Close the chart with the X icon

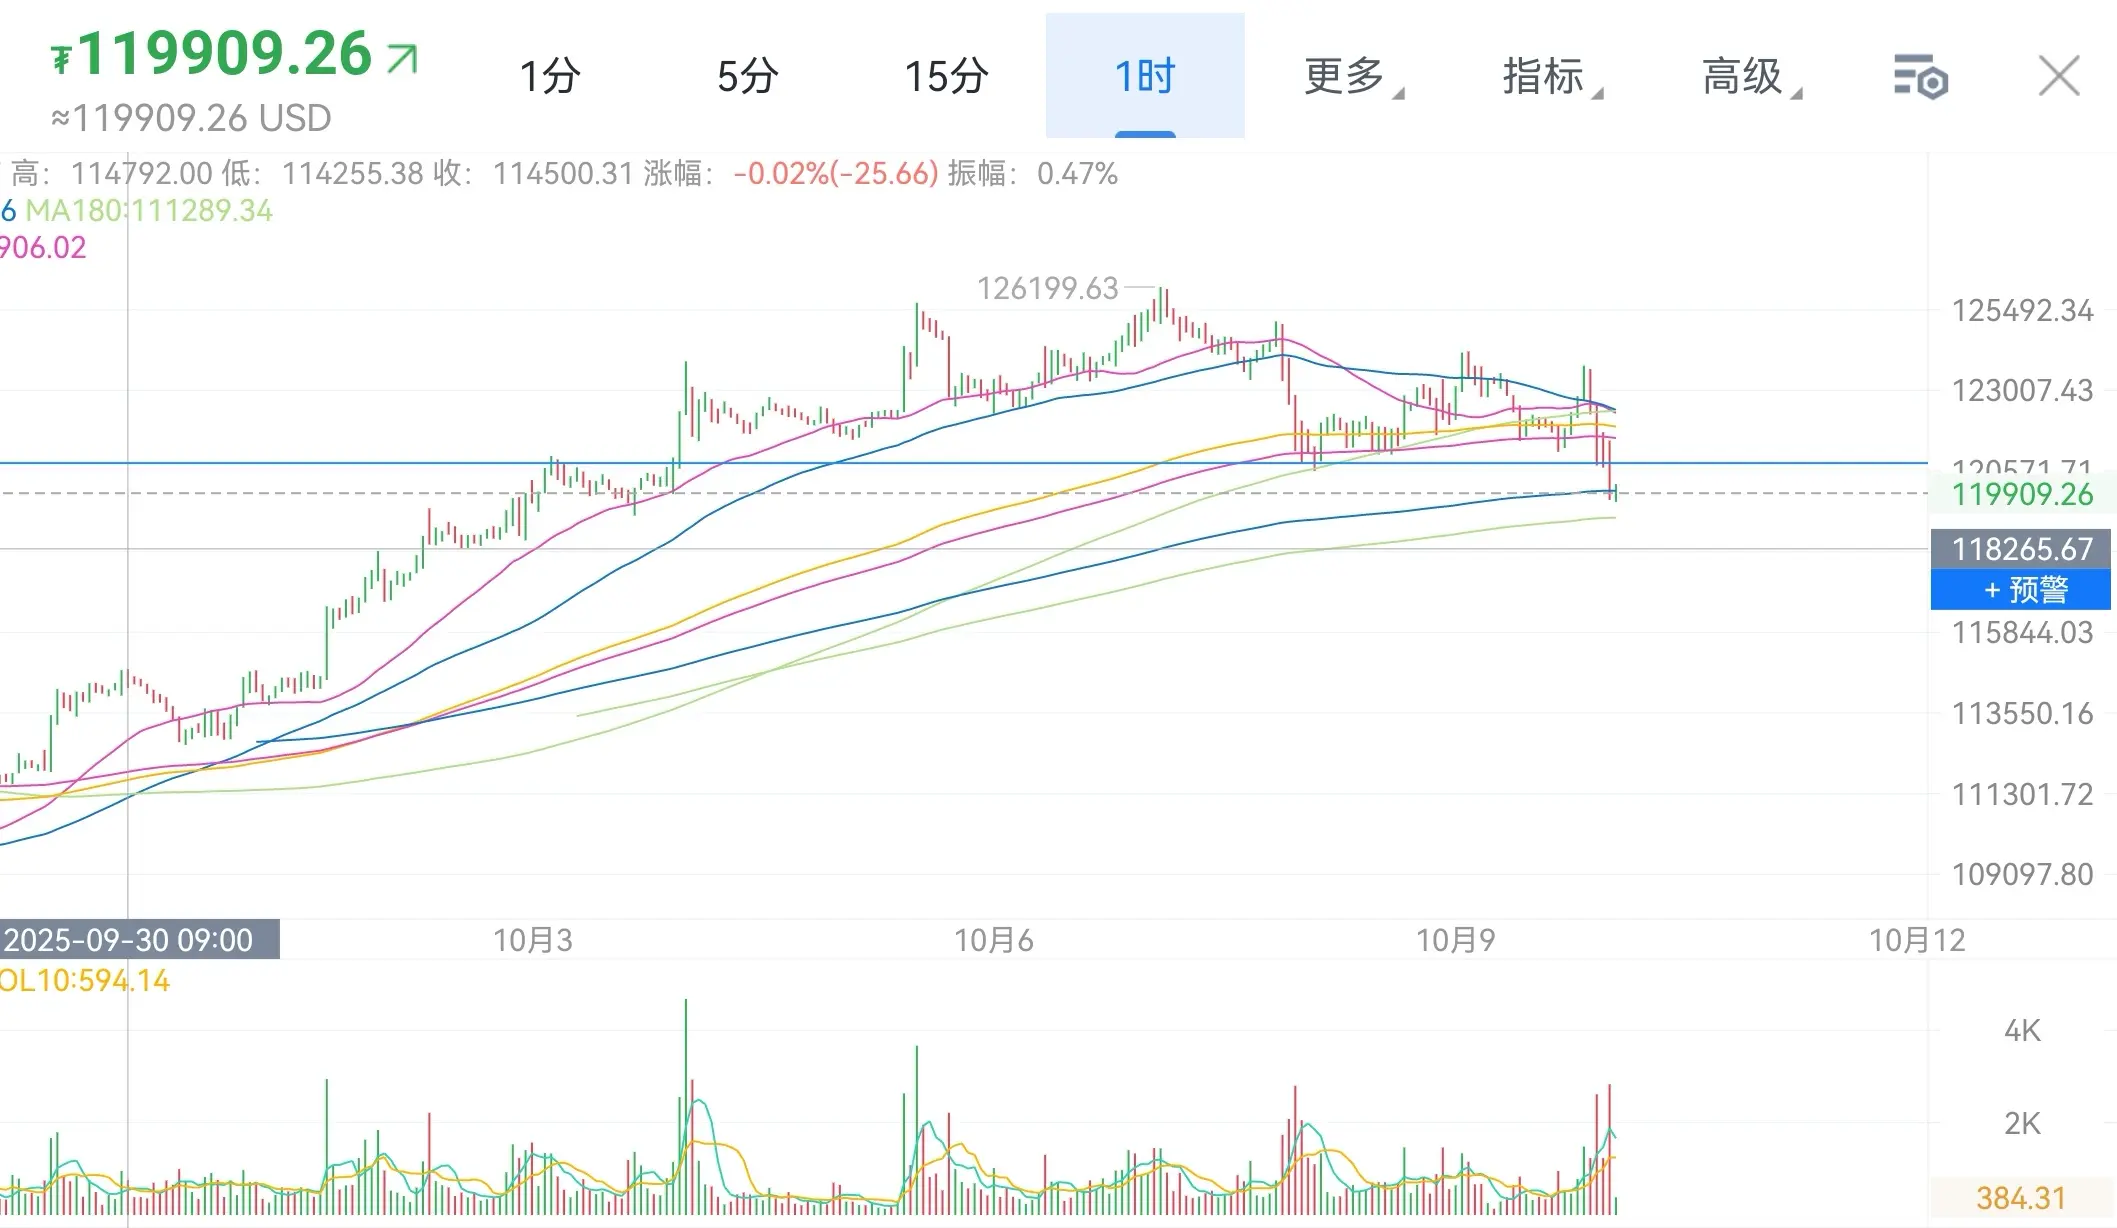[x=2058, y=76]
